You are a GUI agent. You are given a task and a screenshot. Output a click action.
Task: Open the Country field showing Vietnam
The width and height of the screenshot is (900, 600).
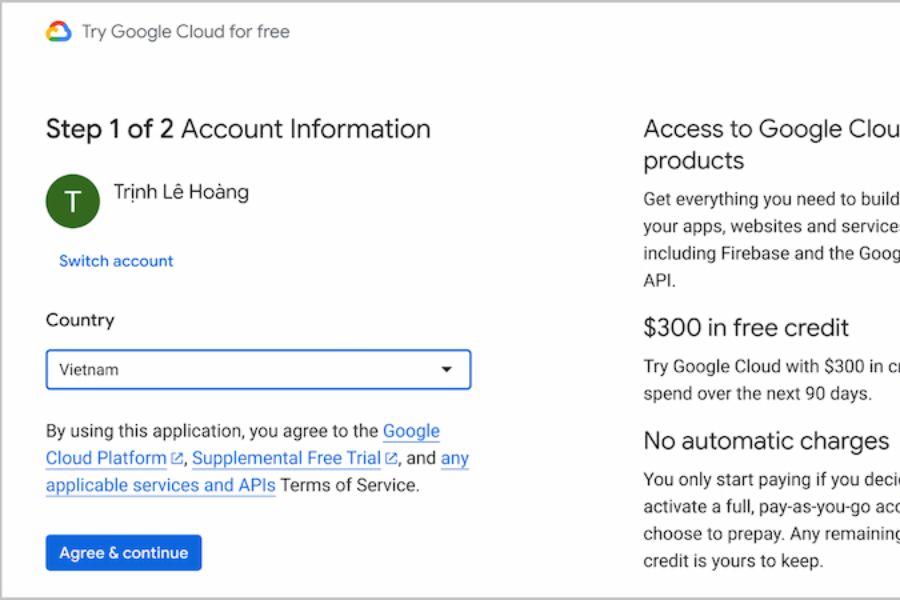coord(240,370)
